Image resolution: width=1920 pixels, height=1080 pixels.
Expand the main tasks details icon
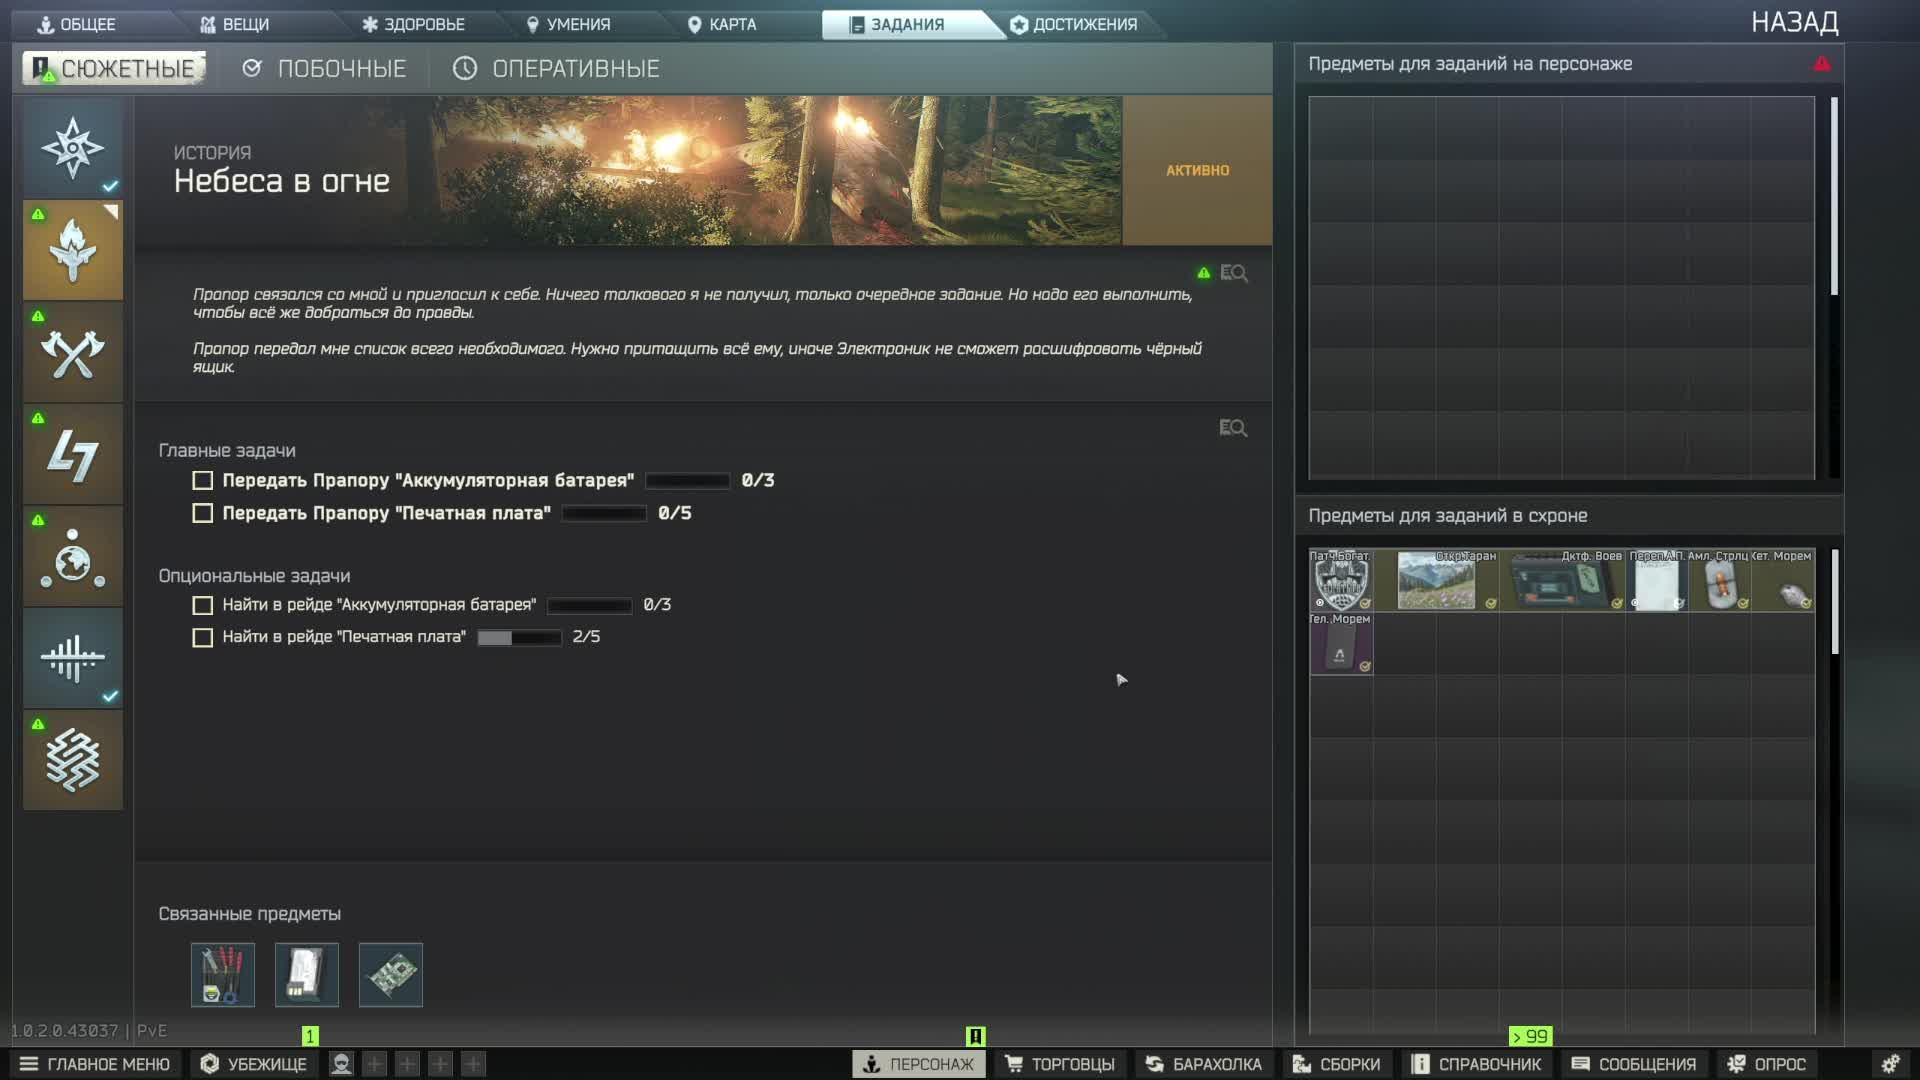[1233, 428]
